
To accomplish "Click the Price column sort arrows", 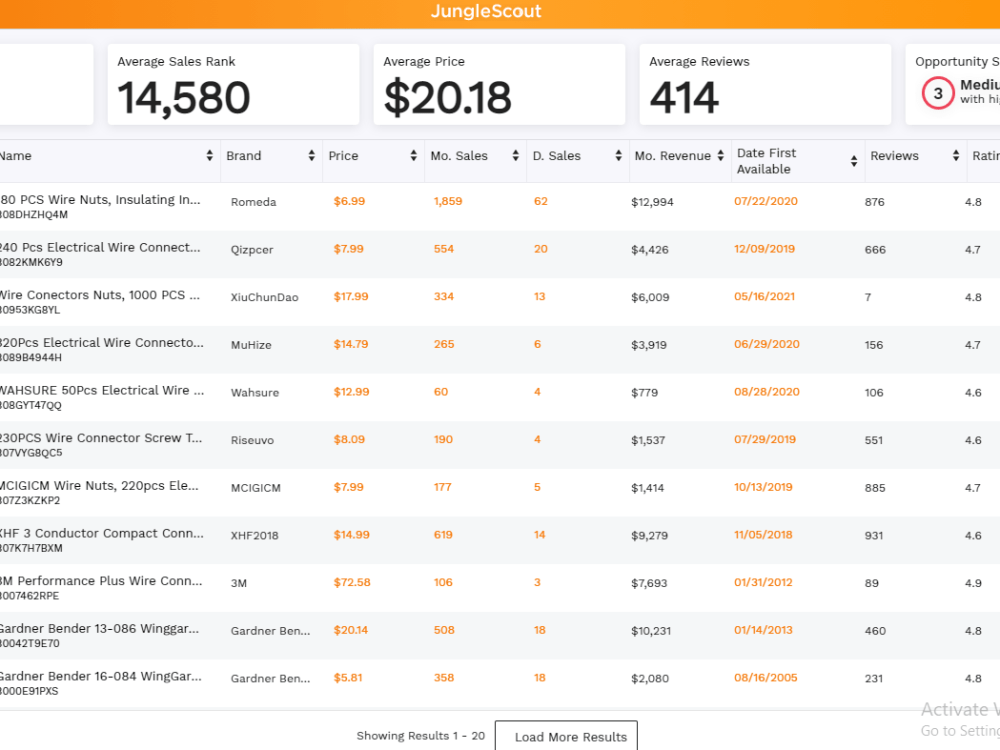I will tap(413, 156).
